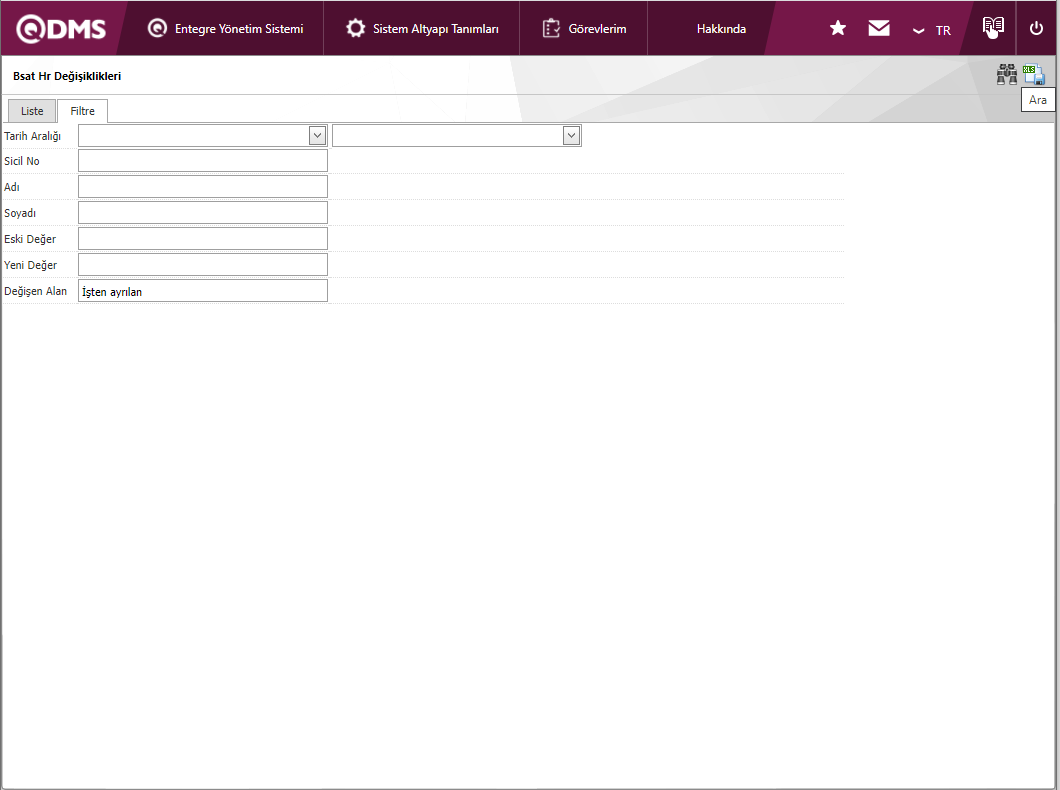The height and width of the screenshot is (790, 1060).
Task: Open messages envelope icon
Action: pyautogui.click(x=878, y=28)
